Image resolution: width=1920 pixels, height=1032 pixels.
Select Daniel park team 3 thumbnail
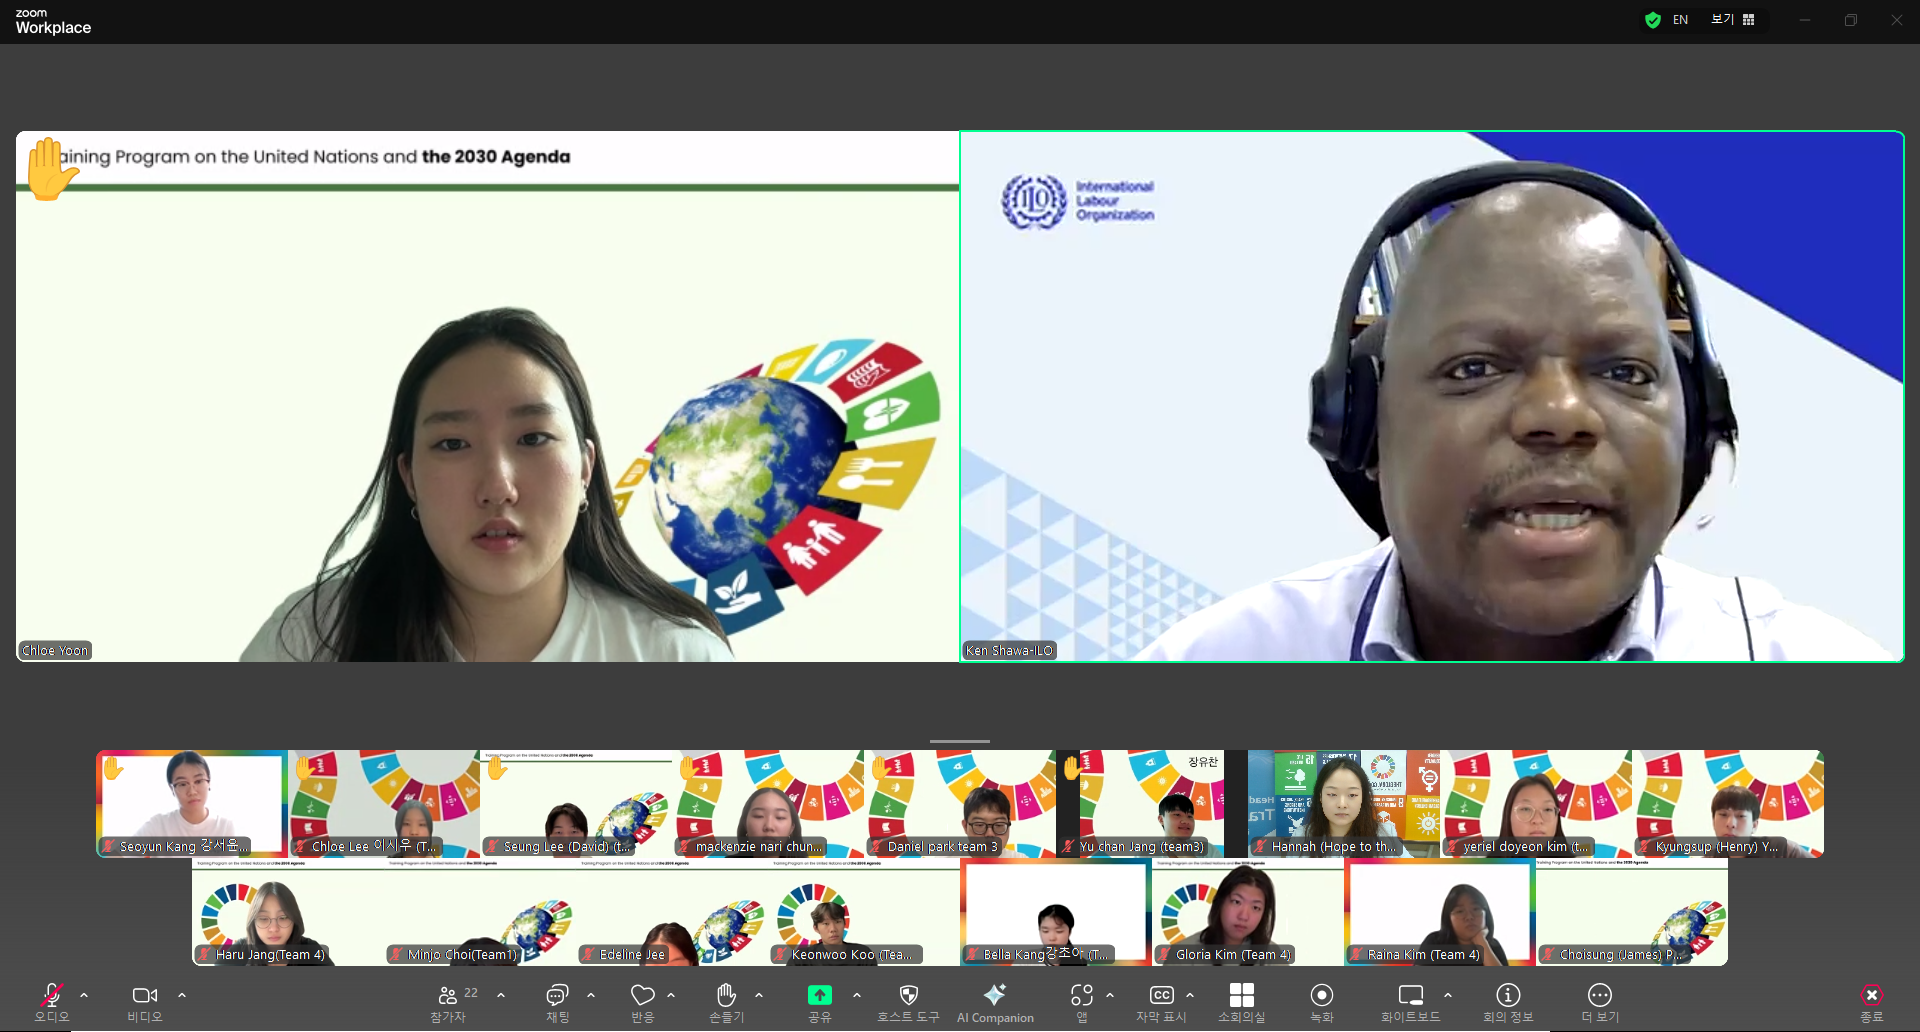tap(960, 804)
